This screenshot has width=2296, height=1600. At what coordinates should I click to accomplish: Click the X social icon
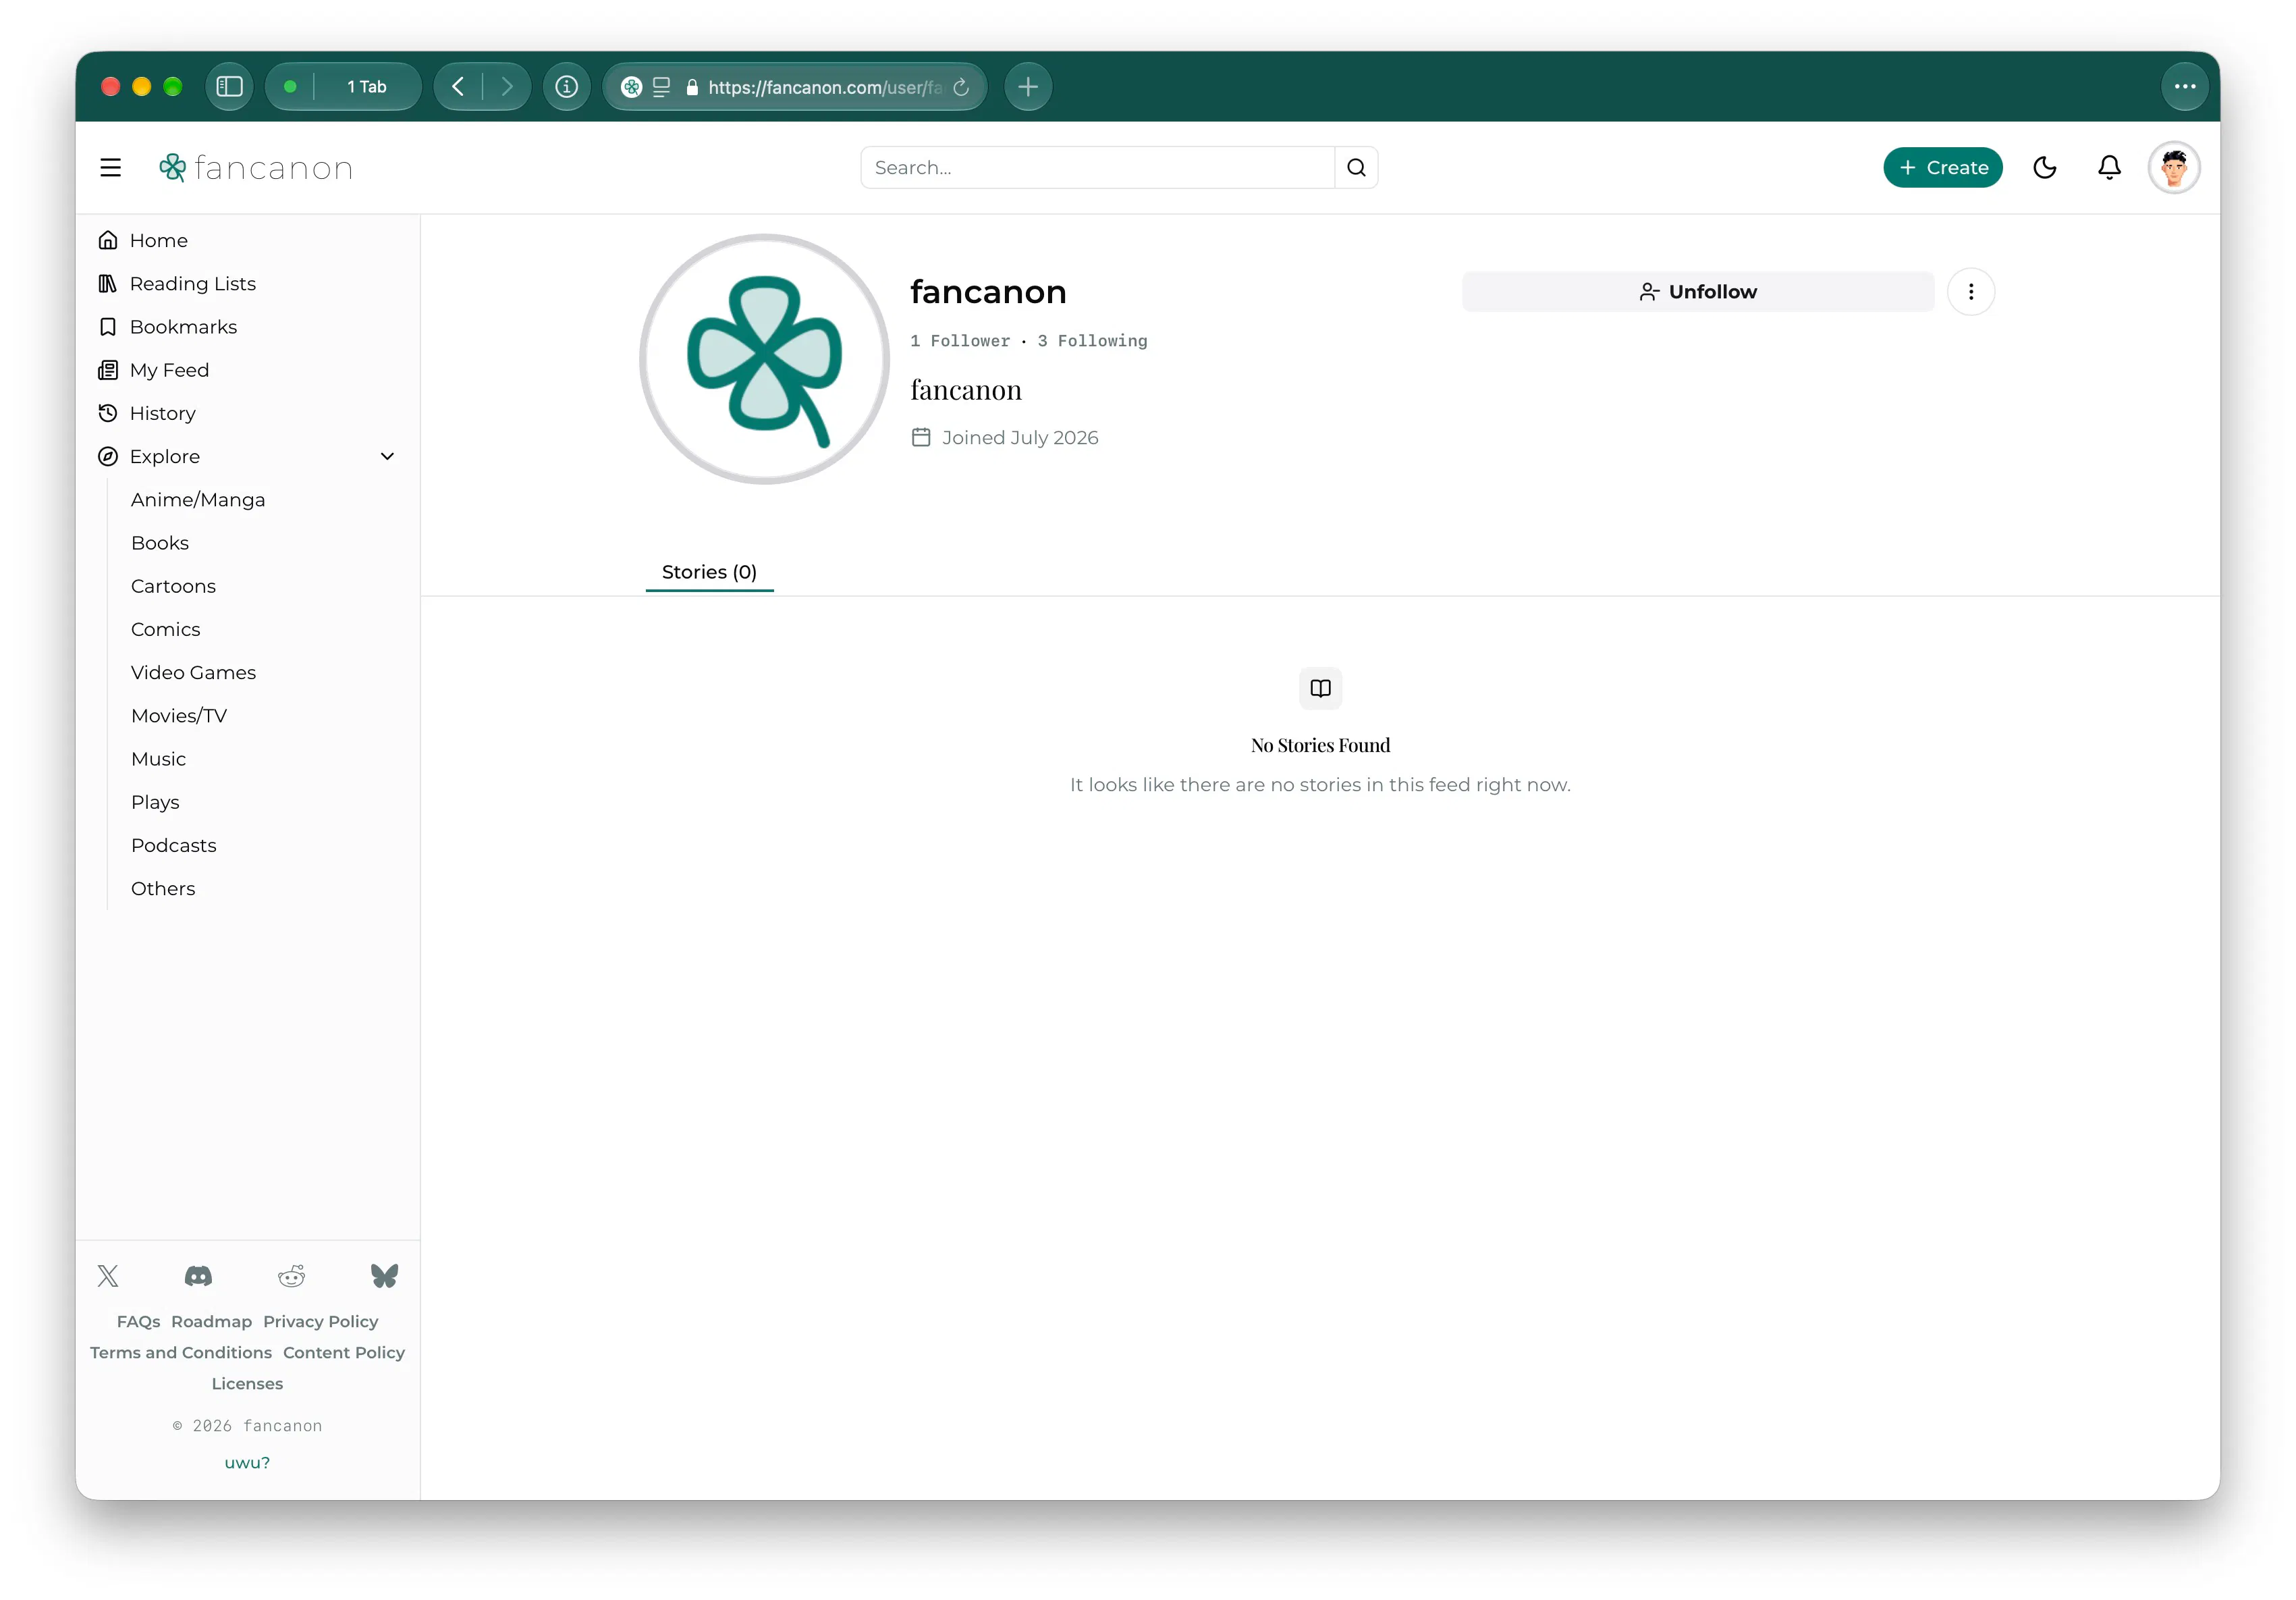click(x=108, y=1276)
